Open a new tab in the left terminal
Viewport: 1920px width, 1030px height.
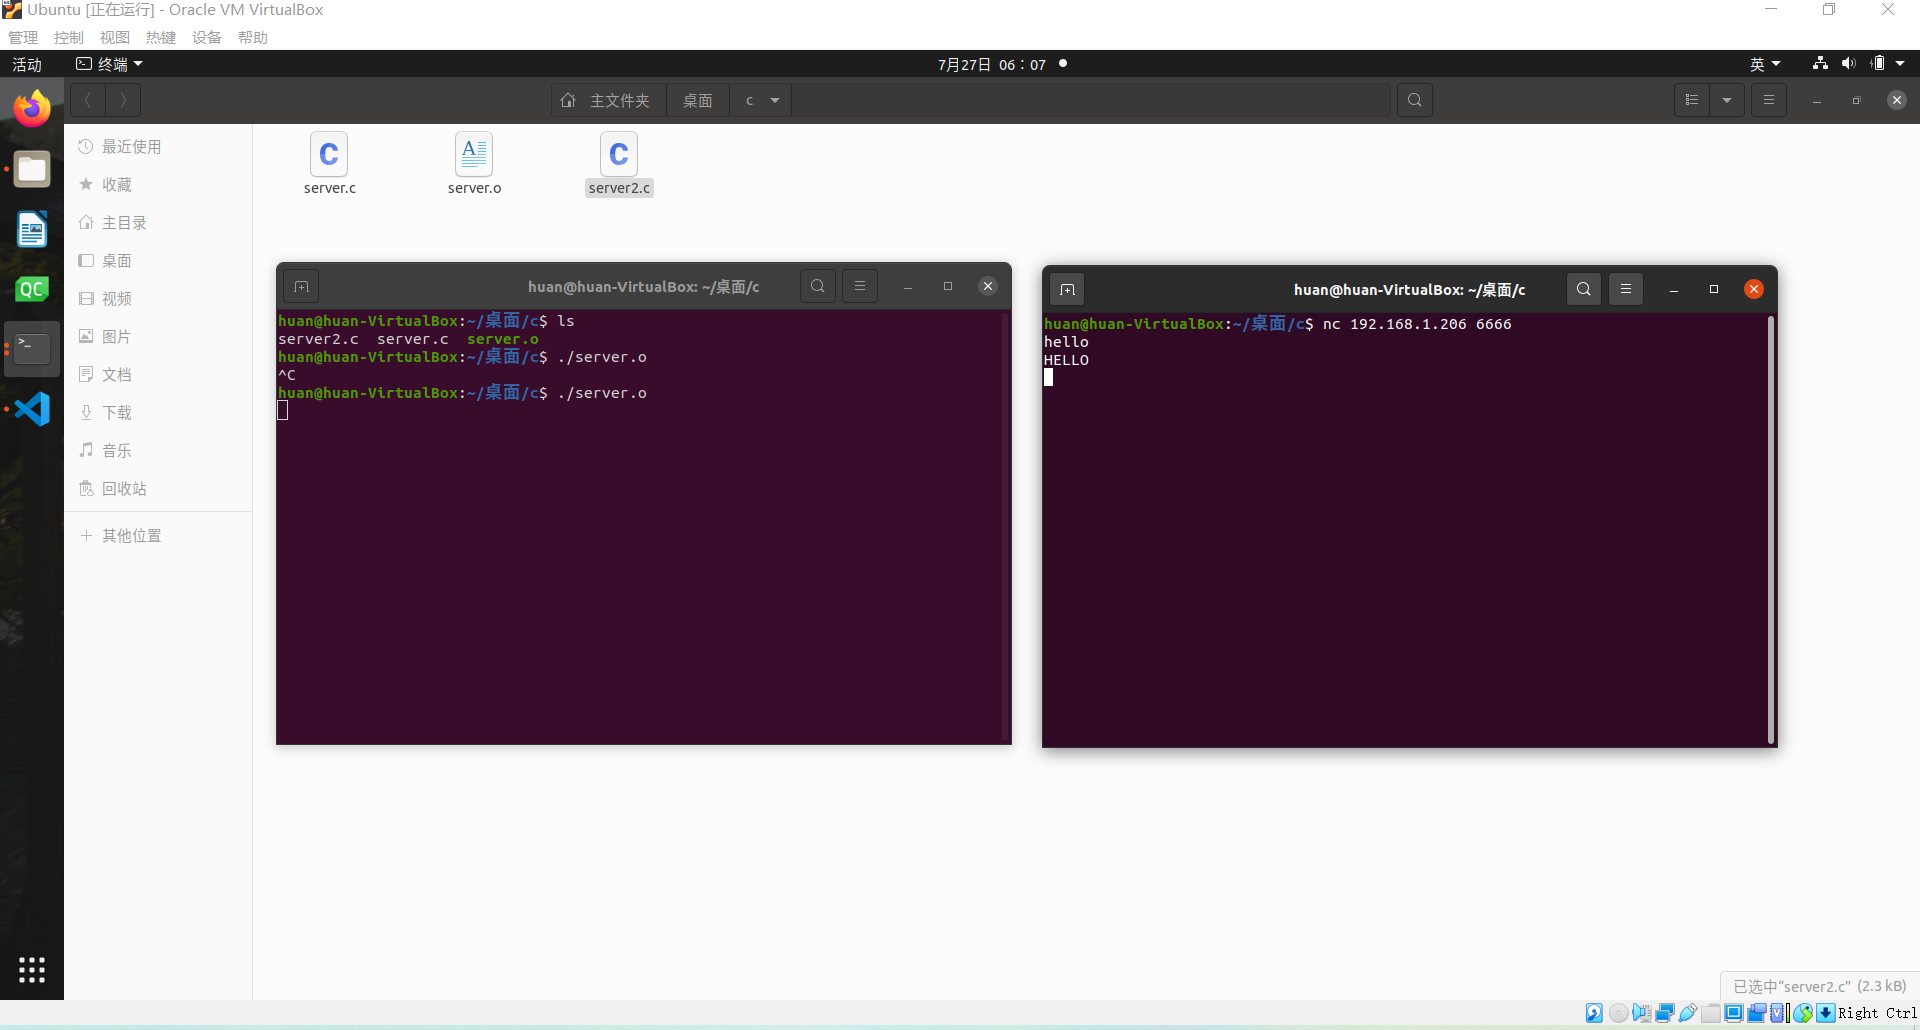point(300,286)
